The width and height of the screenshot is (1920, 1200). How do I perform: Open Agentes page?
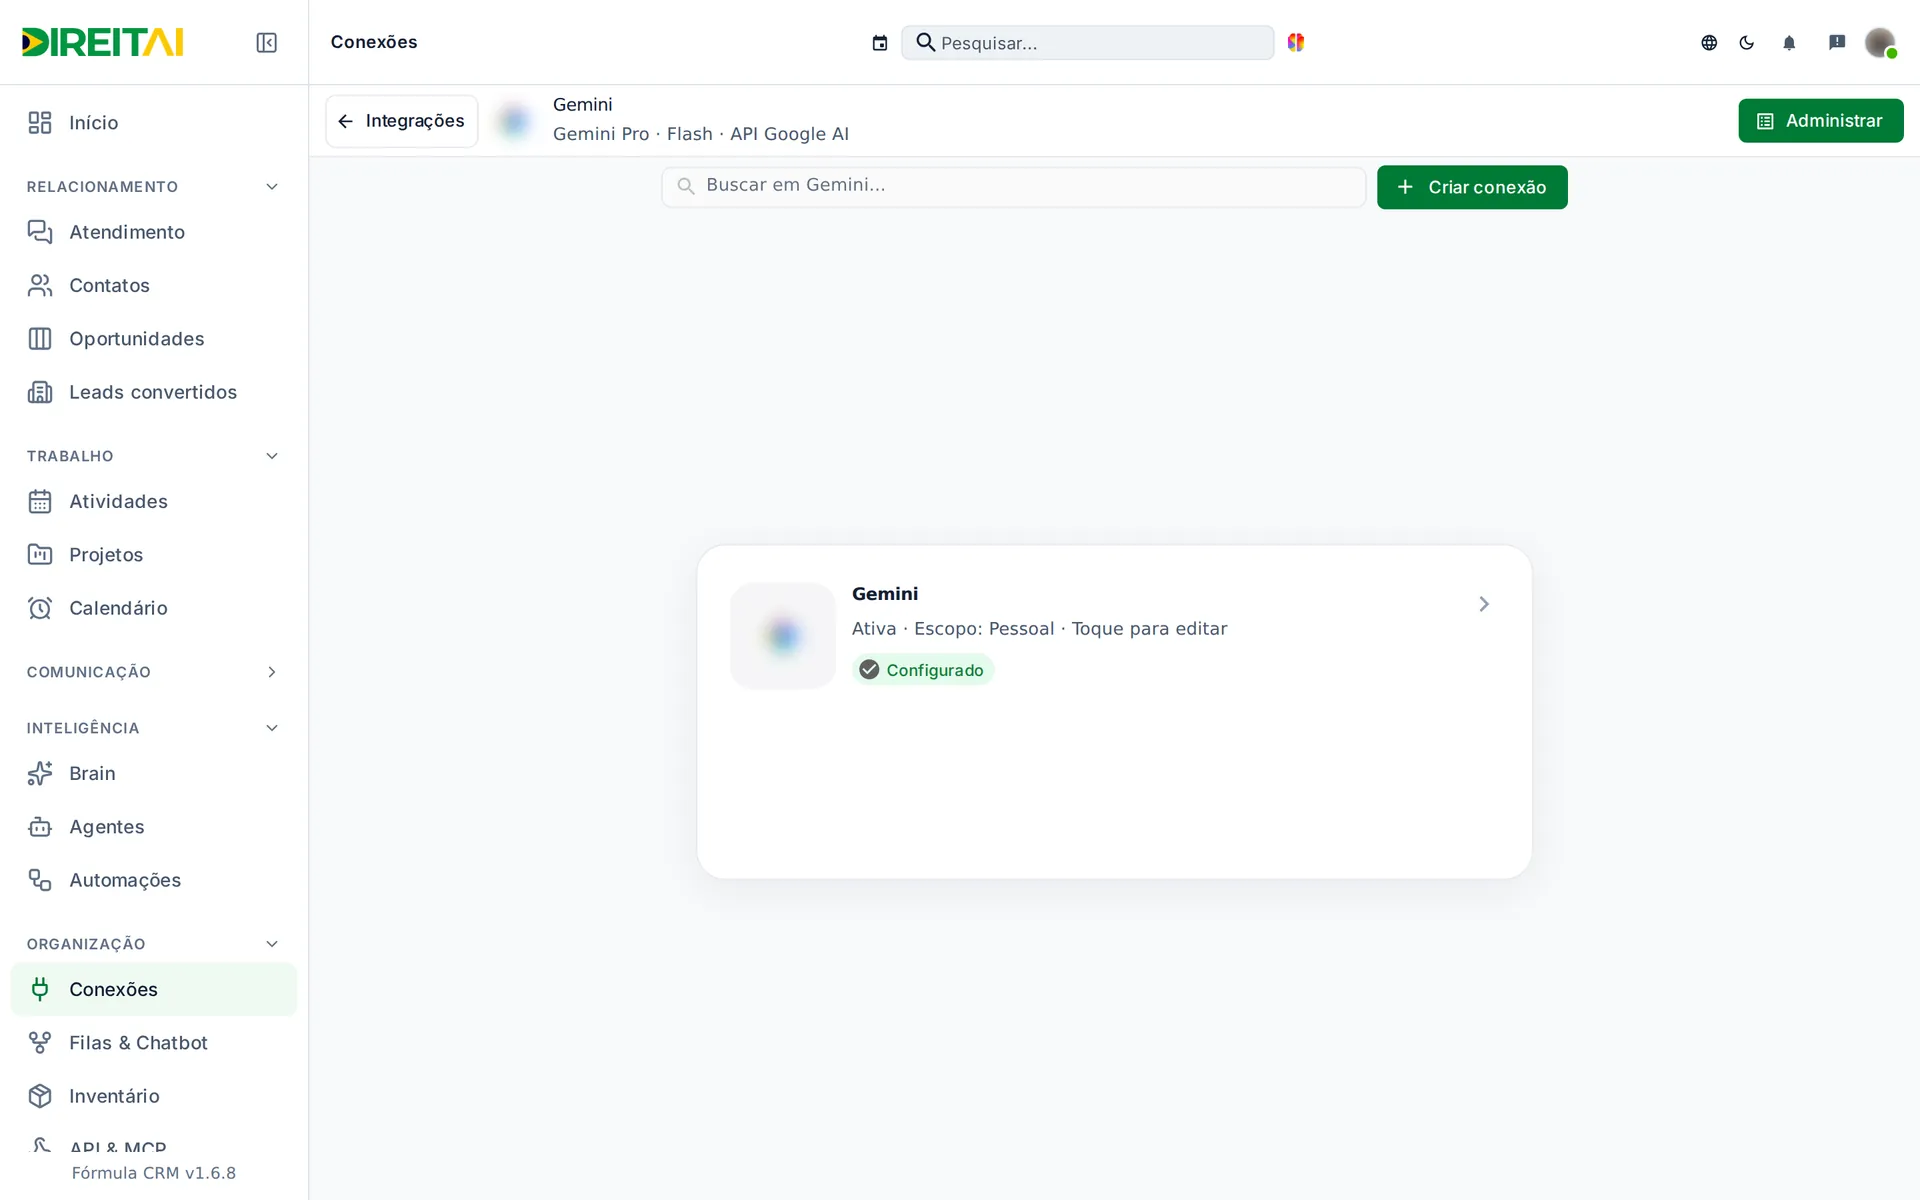pyautogui.click(x=154, y=827)
